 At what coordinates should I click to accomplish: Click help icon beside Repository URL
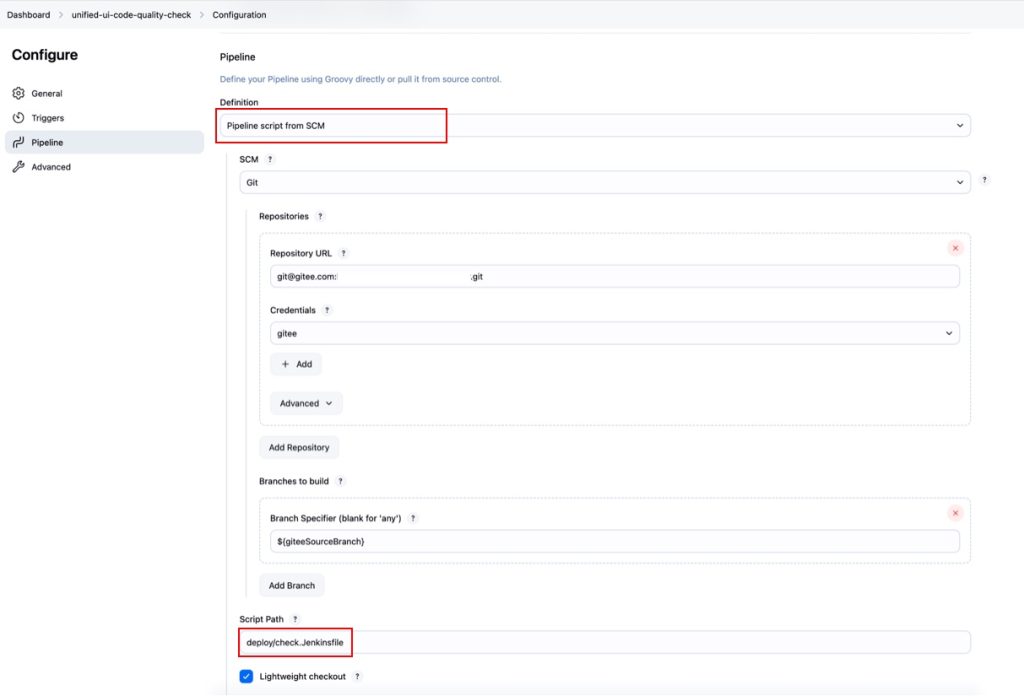pos(343,254)
